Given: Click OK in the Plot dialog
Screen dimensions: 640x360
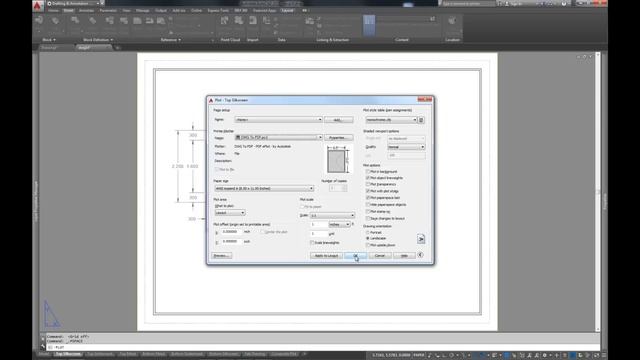Looking at the screenshot, I should (x=356, y=256).
